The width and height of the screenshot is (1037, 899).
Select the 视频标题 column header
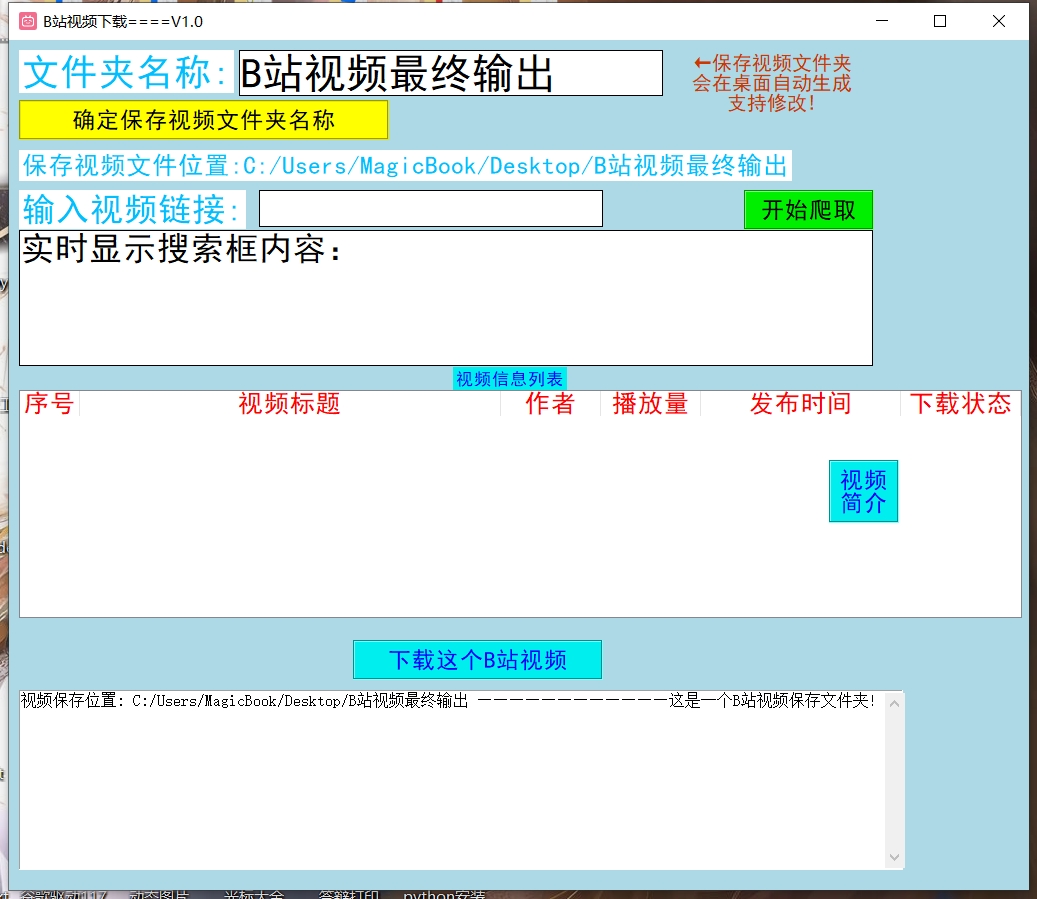point(290,403)
